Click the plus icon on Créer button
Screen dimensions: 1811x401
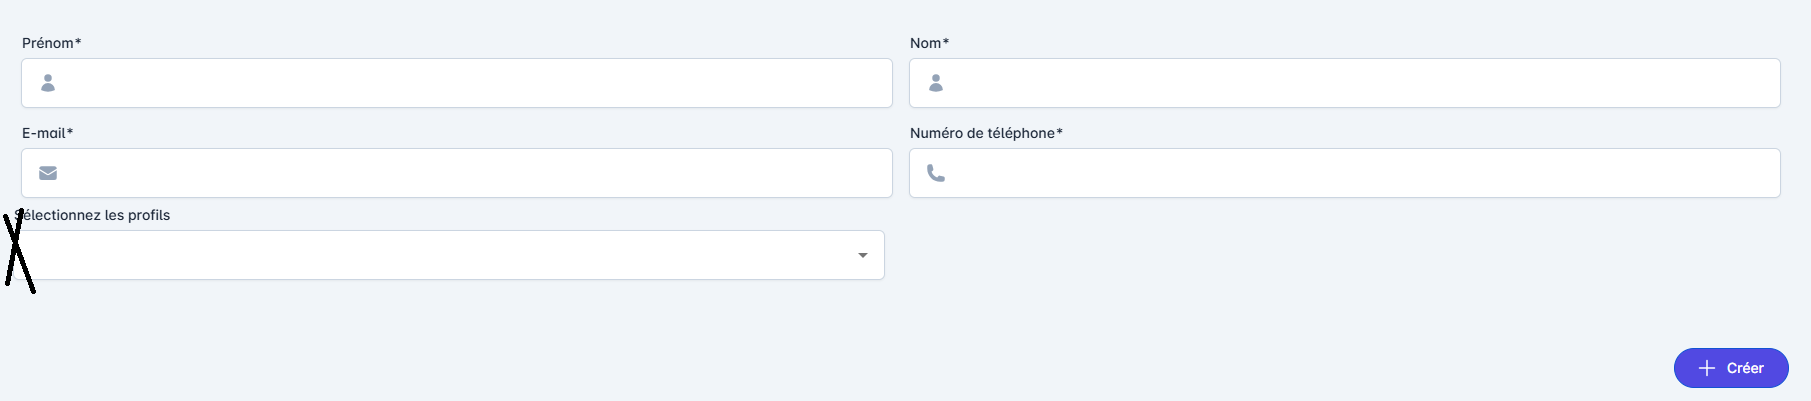(x=1707, y=368)
